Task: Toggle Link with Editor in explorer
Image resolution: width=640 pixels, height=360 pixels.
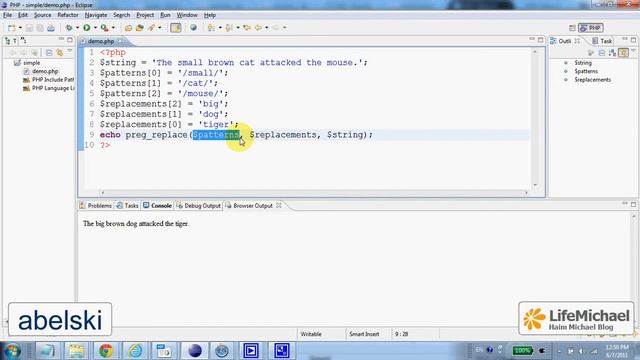Action: click(x=60, y=53)
